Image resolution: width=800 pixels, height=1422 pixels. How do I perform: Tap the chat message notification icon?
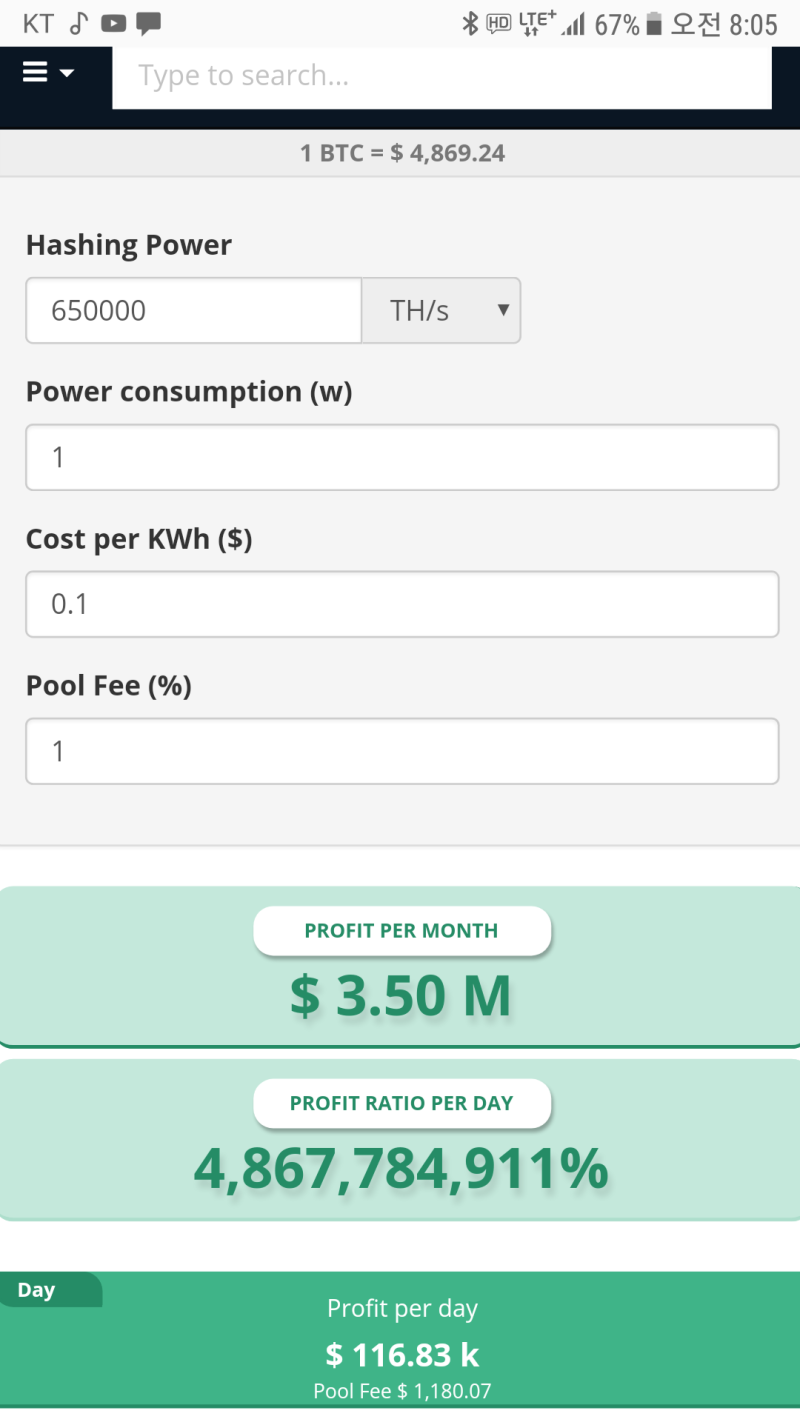pyautogui.click(x=149, y=24)
